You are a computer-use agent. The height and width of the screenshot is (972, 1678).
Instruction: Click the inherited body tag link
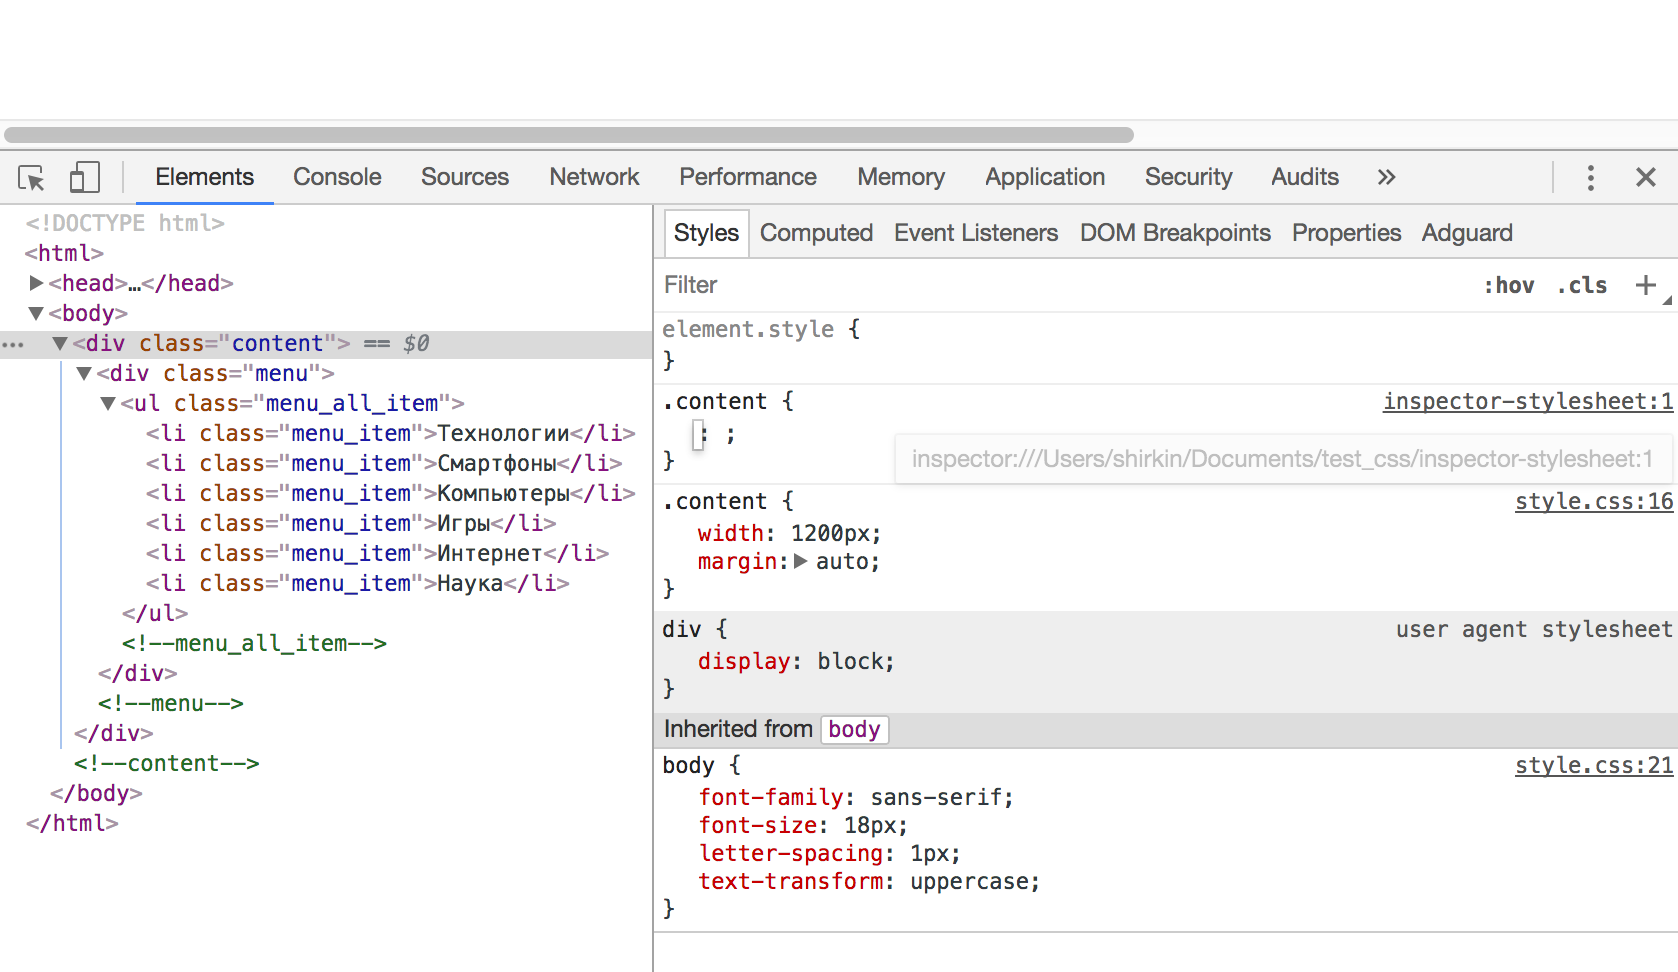(x=854, y=729)
